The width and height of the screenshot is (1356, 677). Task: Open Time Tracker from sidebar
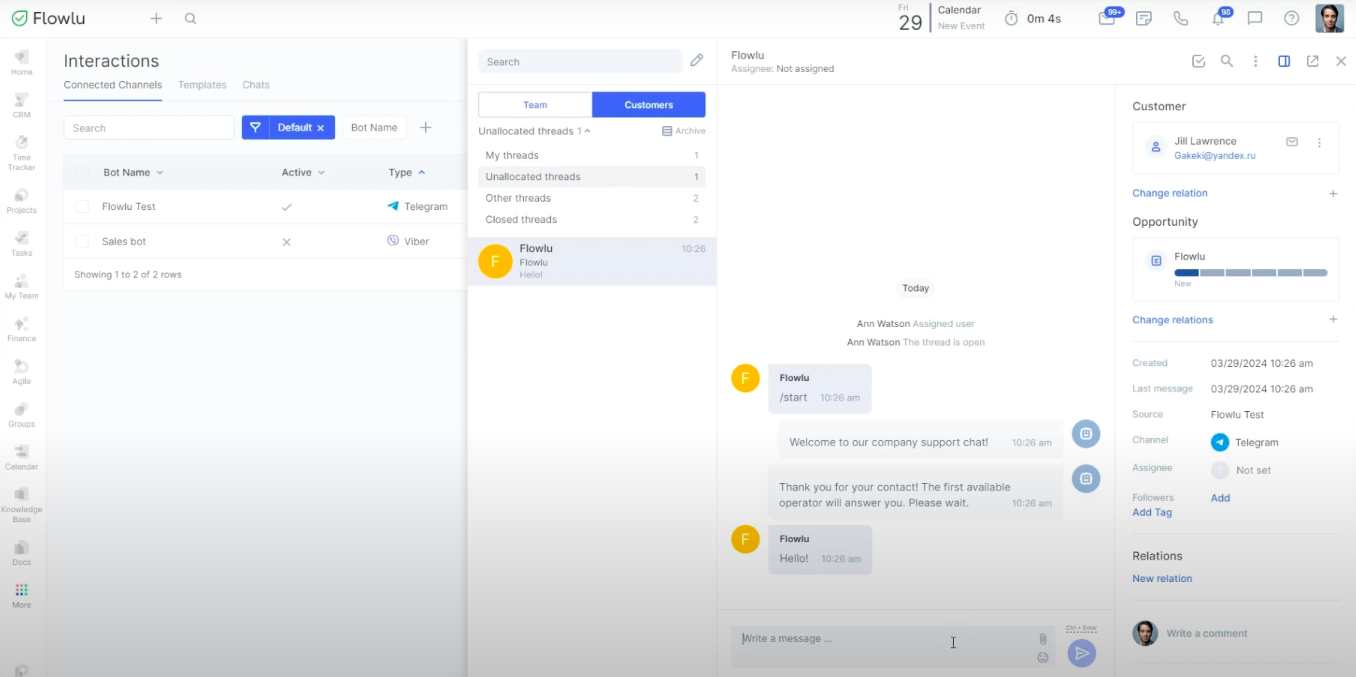[22, 153]
